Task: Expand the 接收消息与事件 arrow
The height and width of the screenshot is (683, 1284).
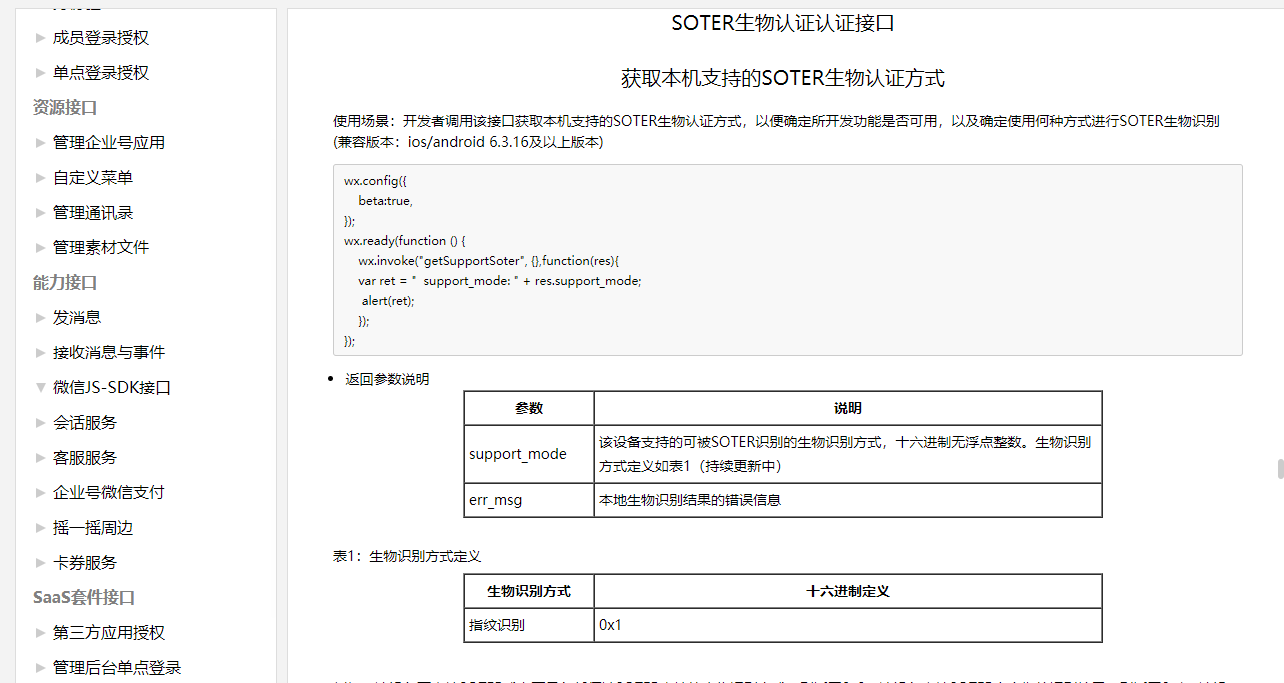Action: [40, 353]
